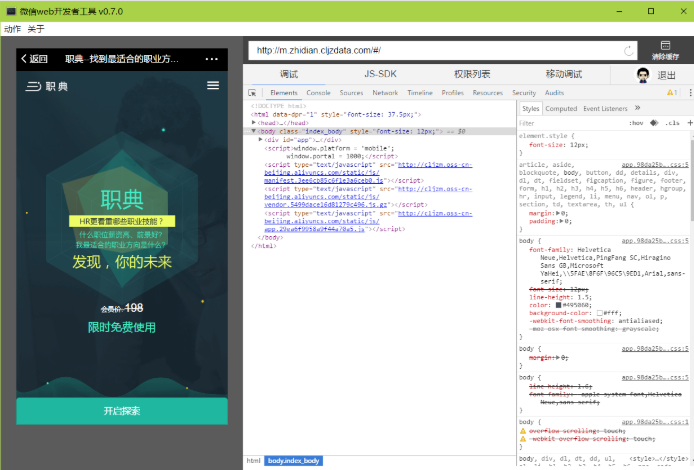The width and height of the screenshot is (694, 470).
Task: Click the user avatar next to 退出
Action: coord(643,75)
